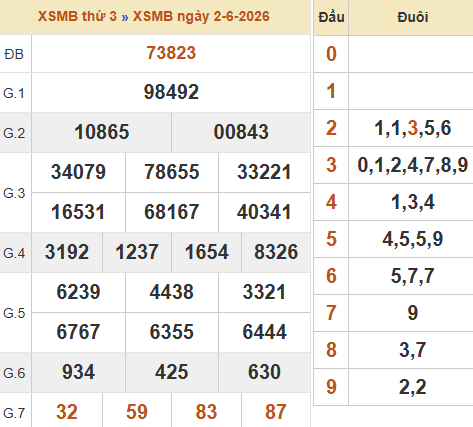Click tail value 9 for head 7
The height and width of the screenshot is (427, 473).
point(413,313)
